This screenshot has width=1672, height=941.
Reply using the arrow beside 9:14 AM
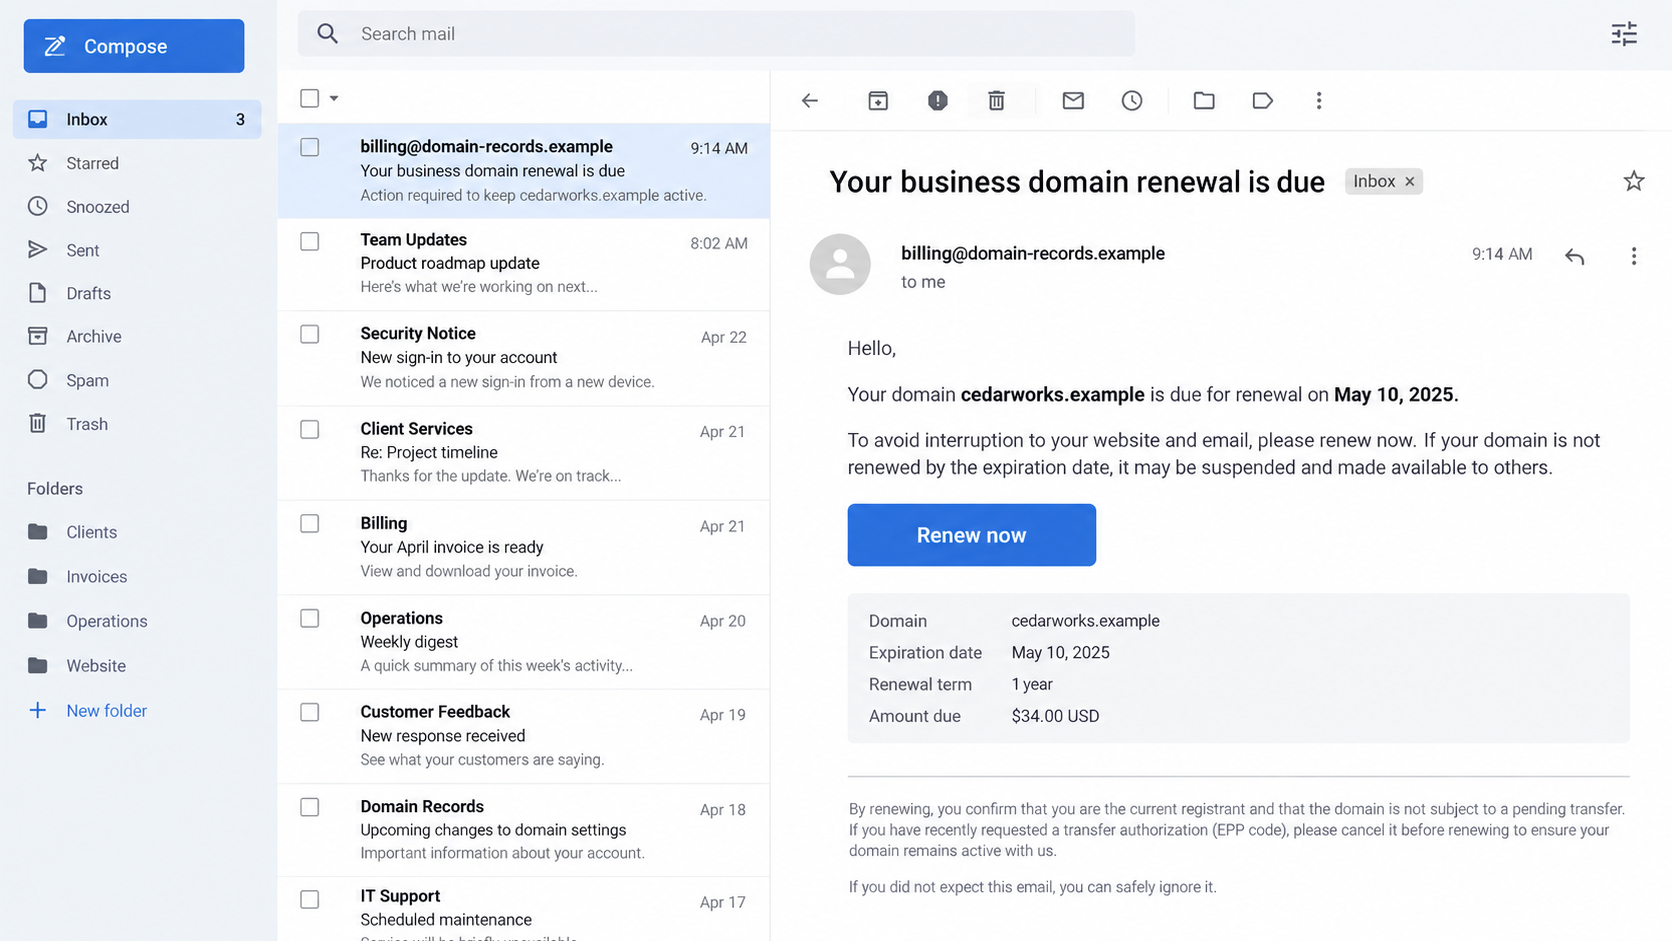point(1575,256)
